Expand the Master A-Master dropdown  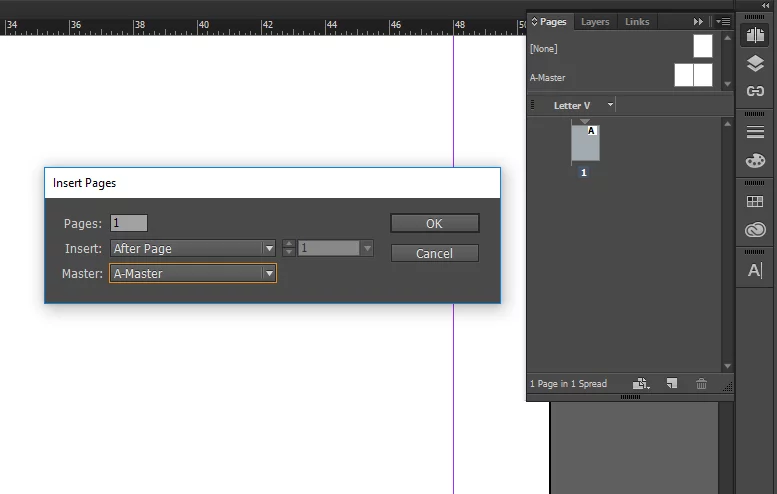click(193, 274)
